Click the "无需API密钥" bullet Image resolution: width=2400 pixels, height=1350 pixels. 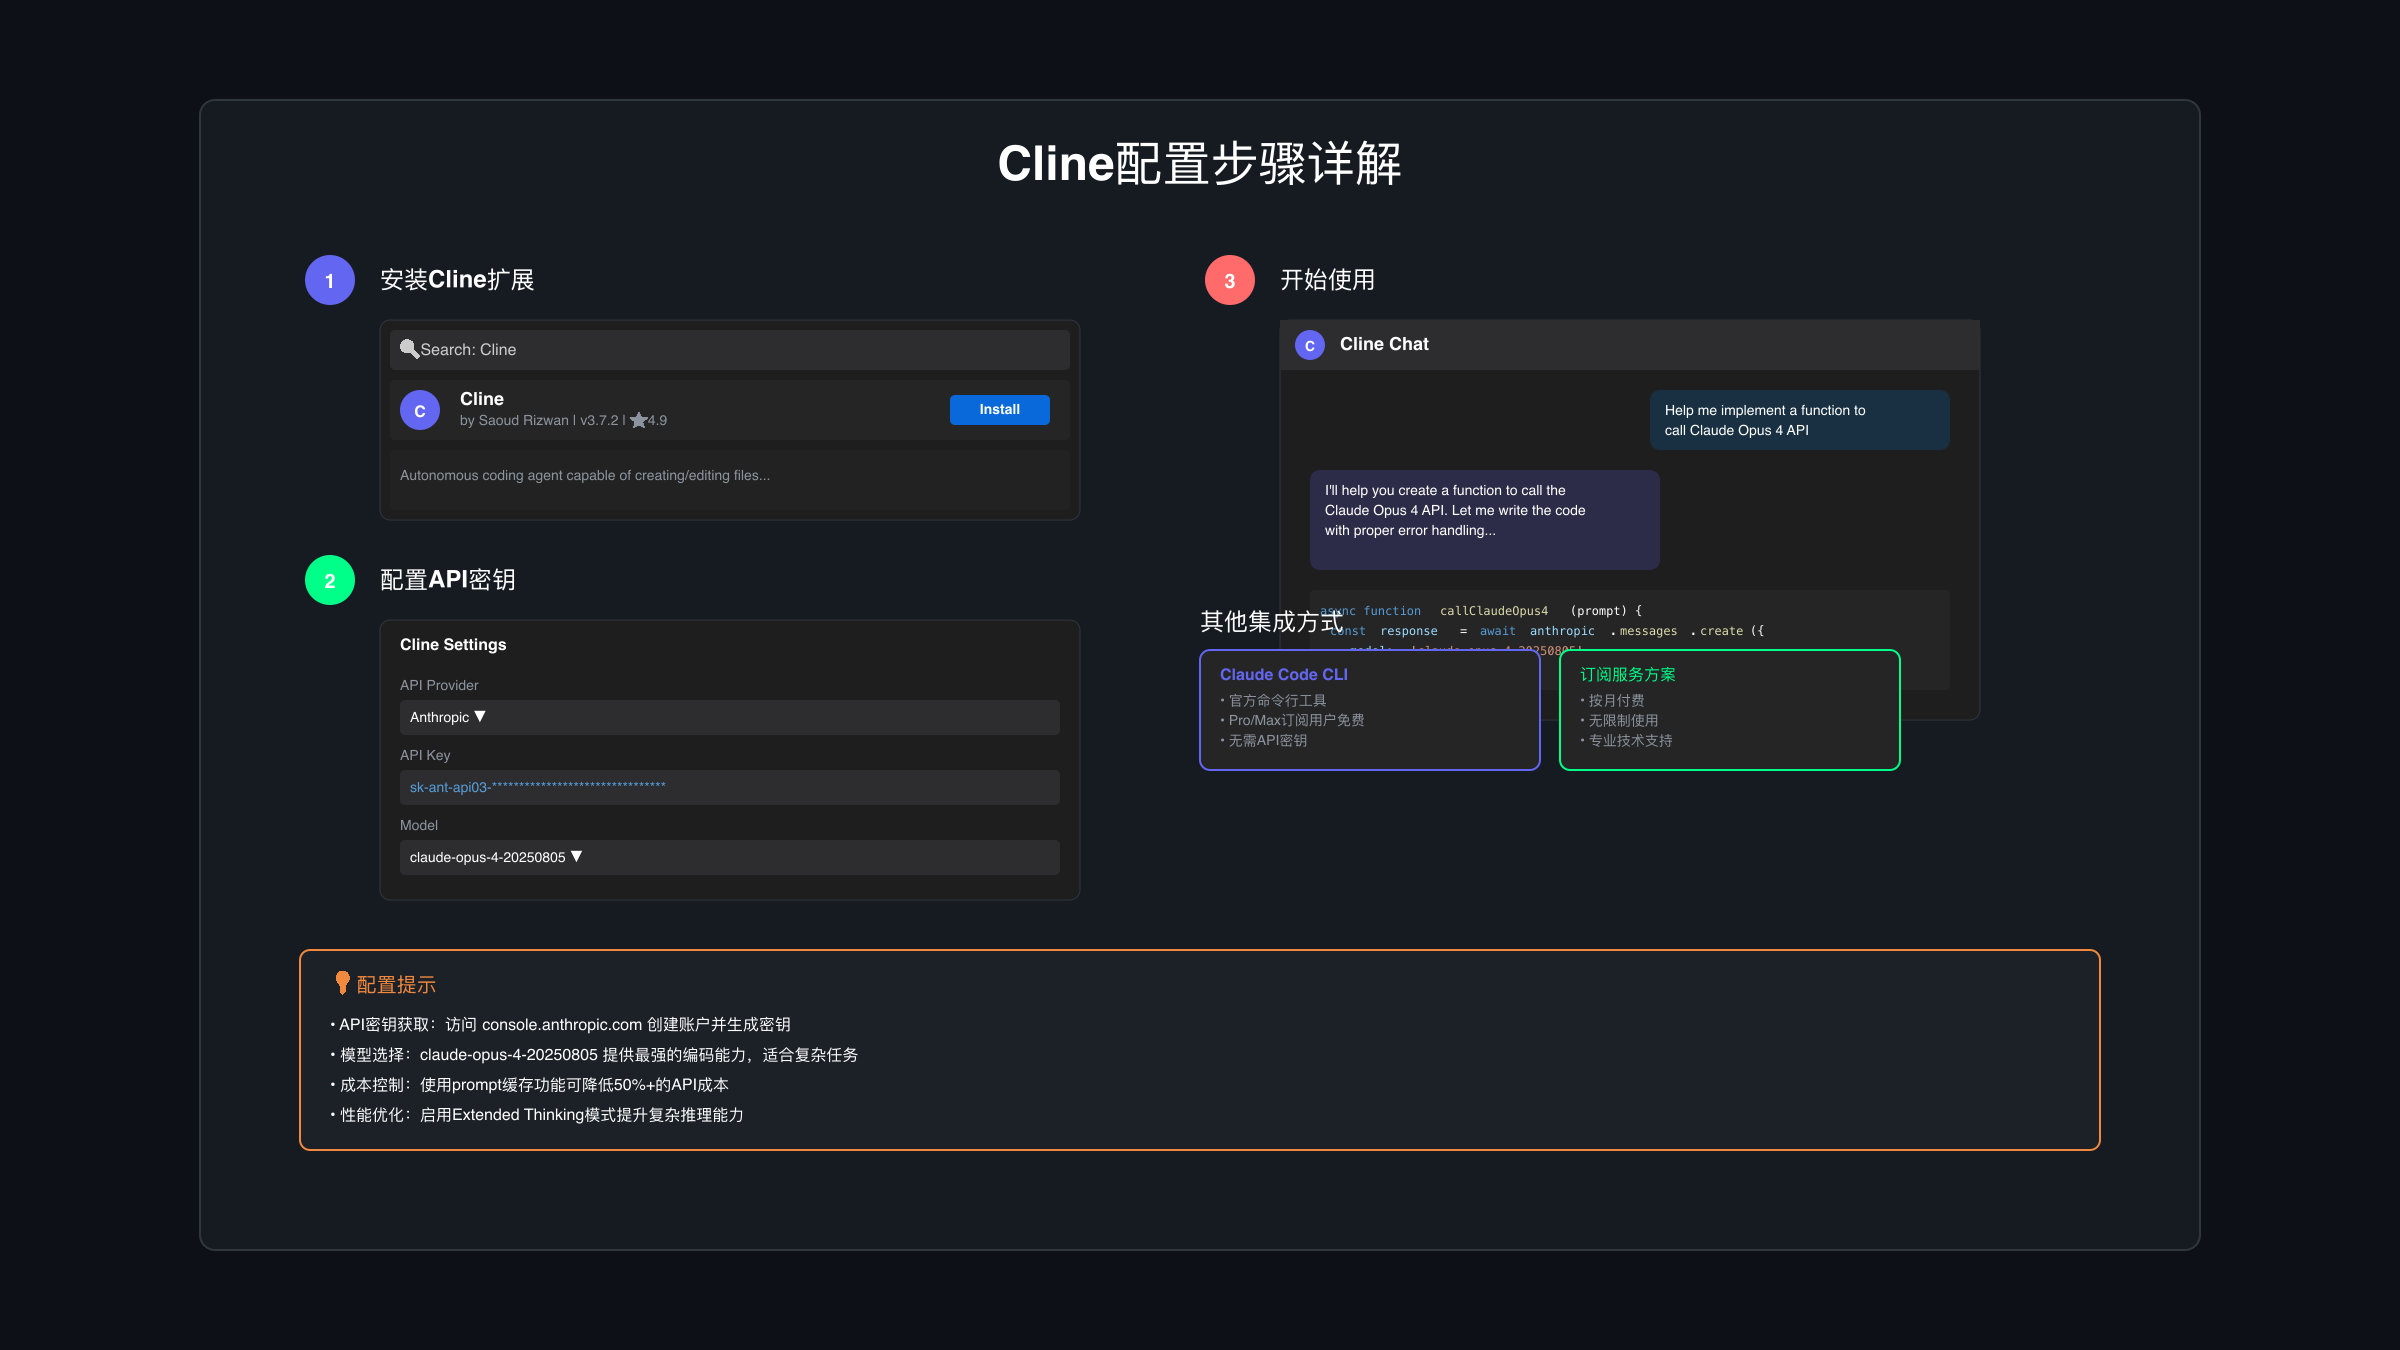[1264, 740]
